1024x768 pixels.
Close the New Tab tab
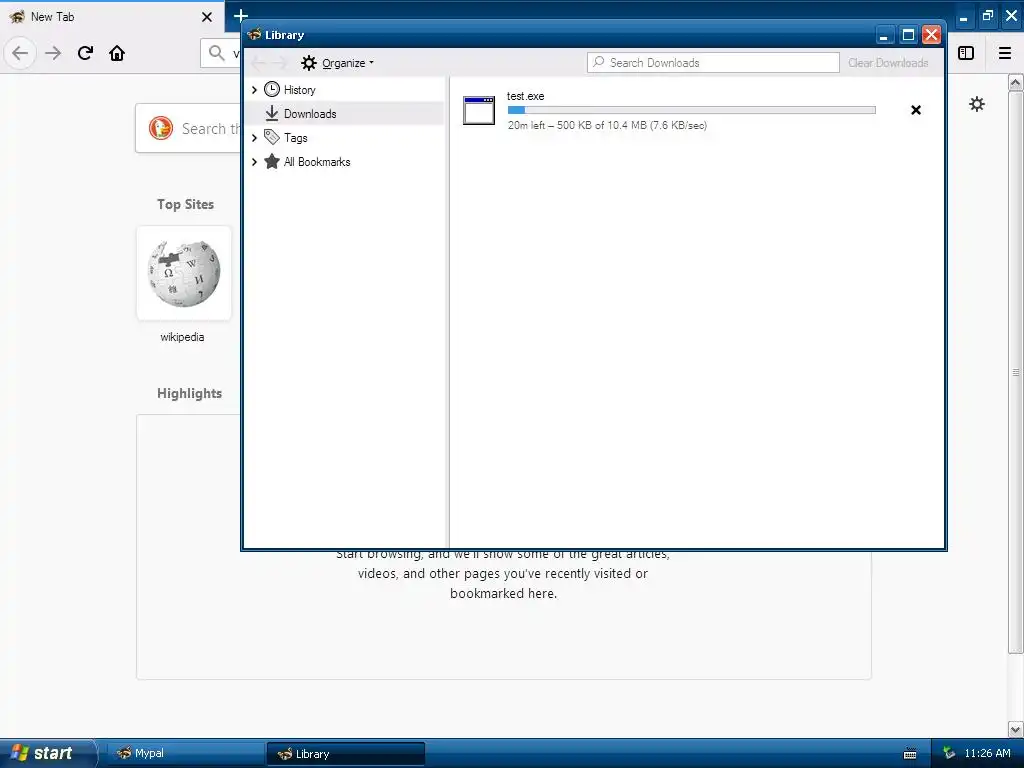(206, 17)
